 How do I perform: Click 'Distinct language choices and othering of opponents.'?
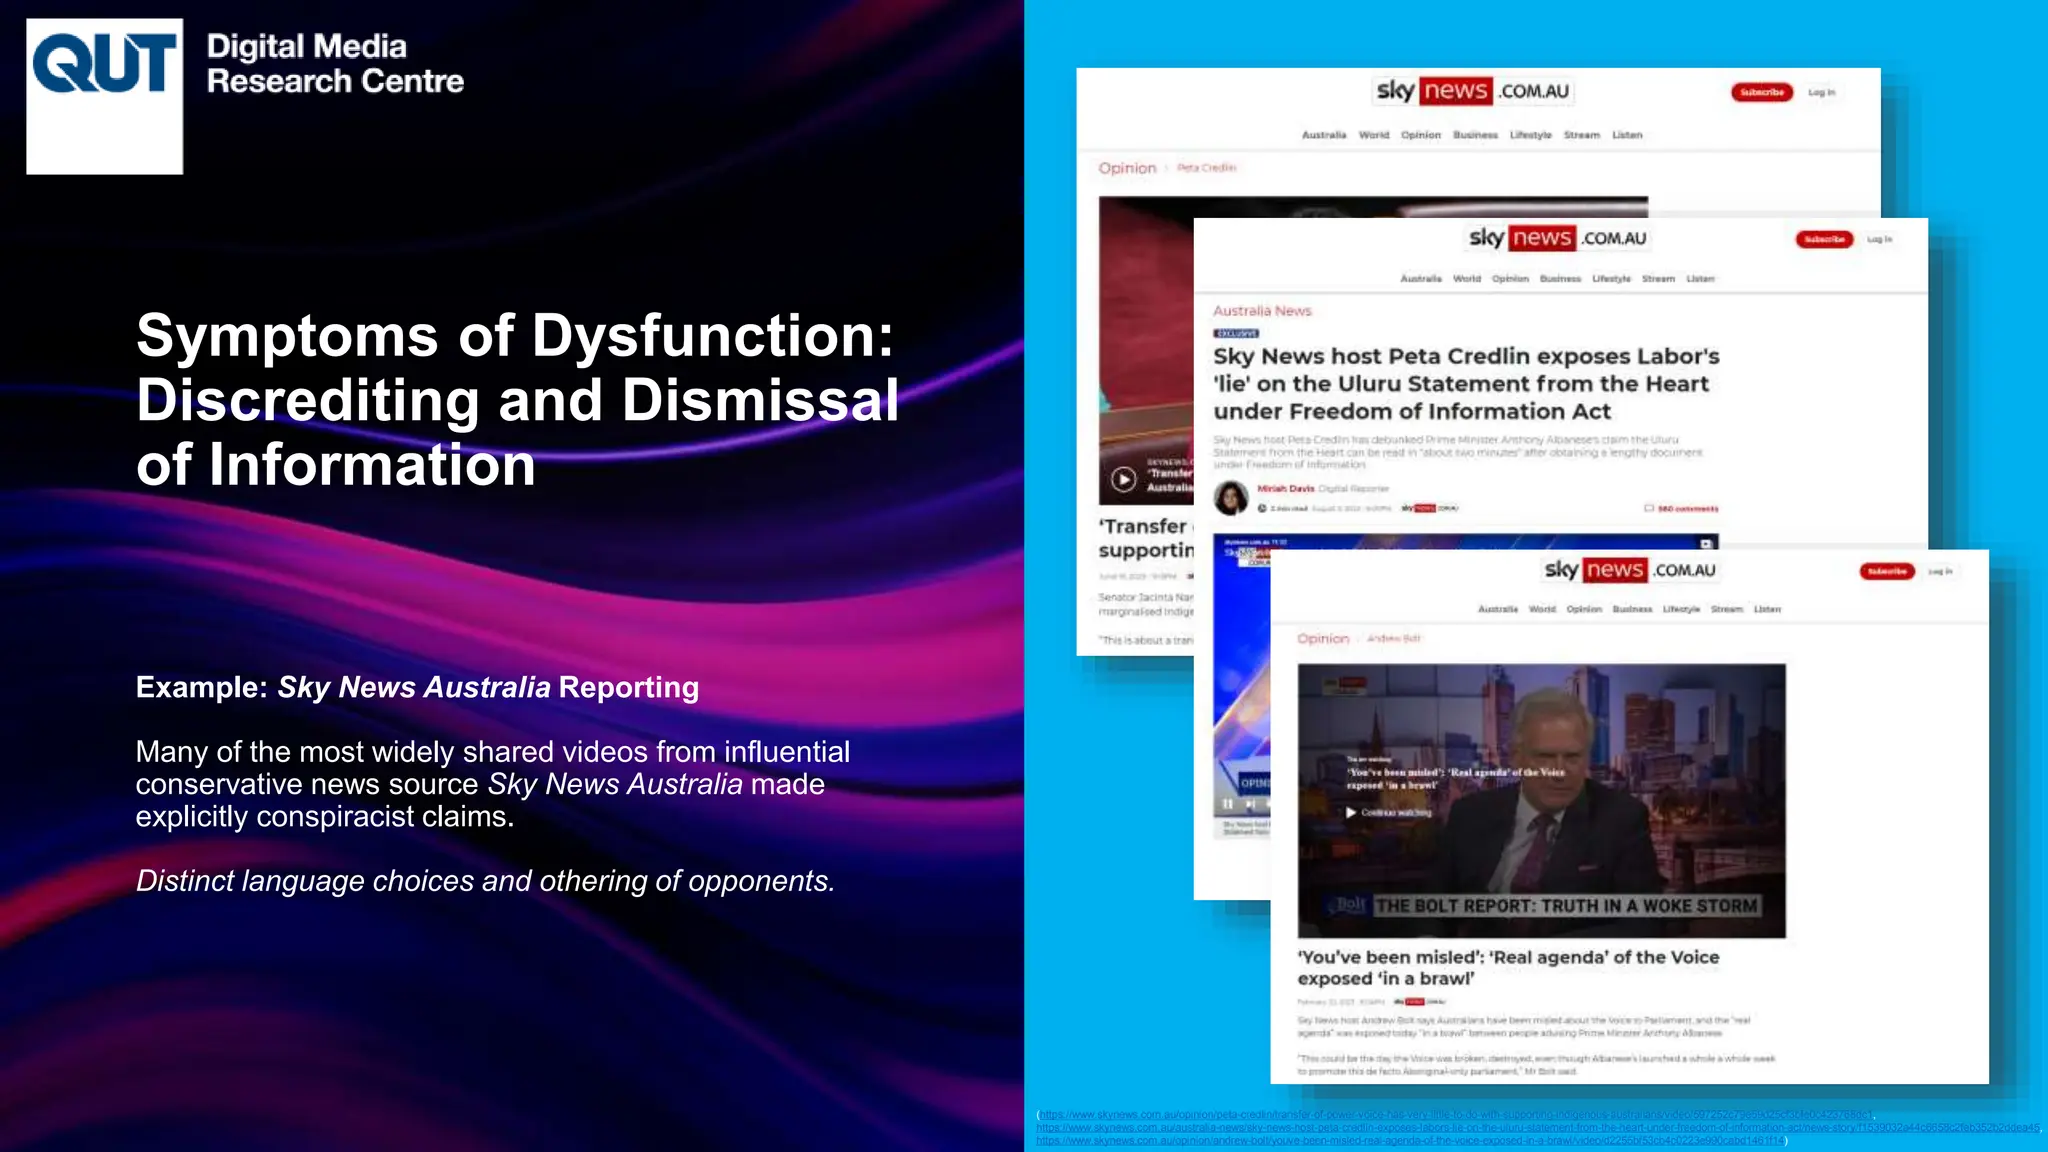point(485,881)
